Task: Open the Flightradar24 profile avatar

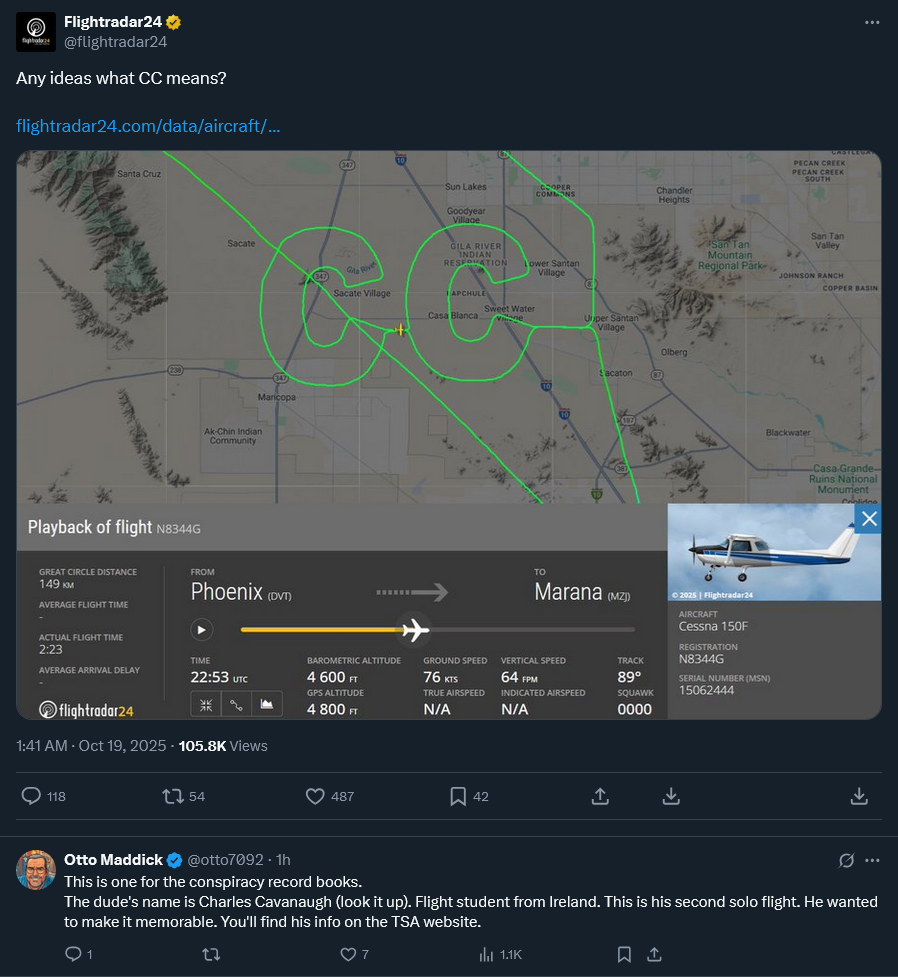Action: pos(36,32)
